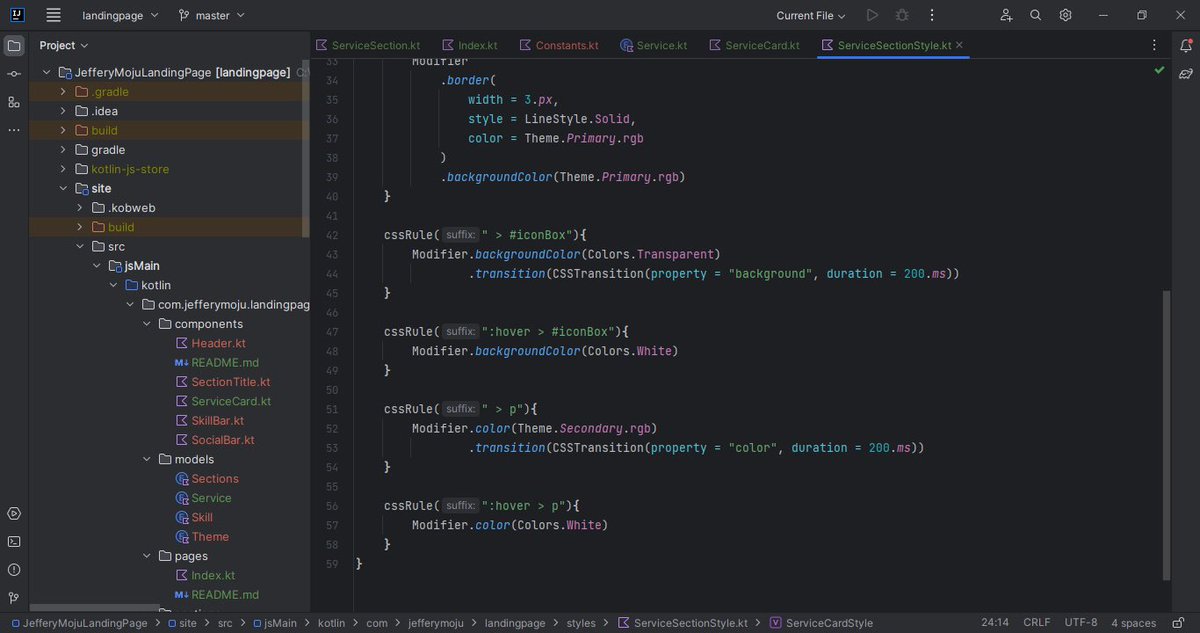
Task: Open the Structure tool window
Action: point(14,102)
